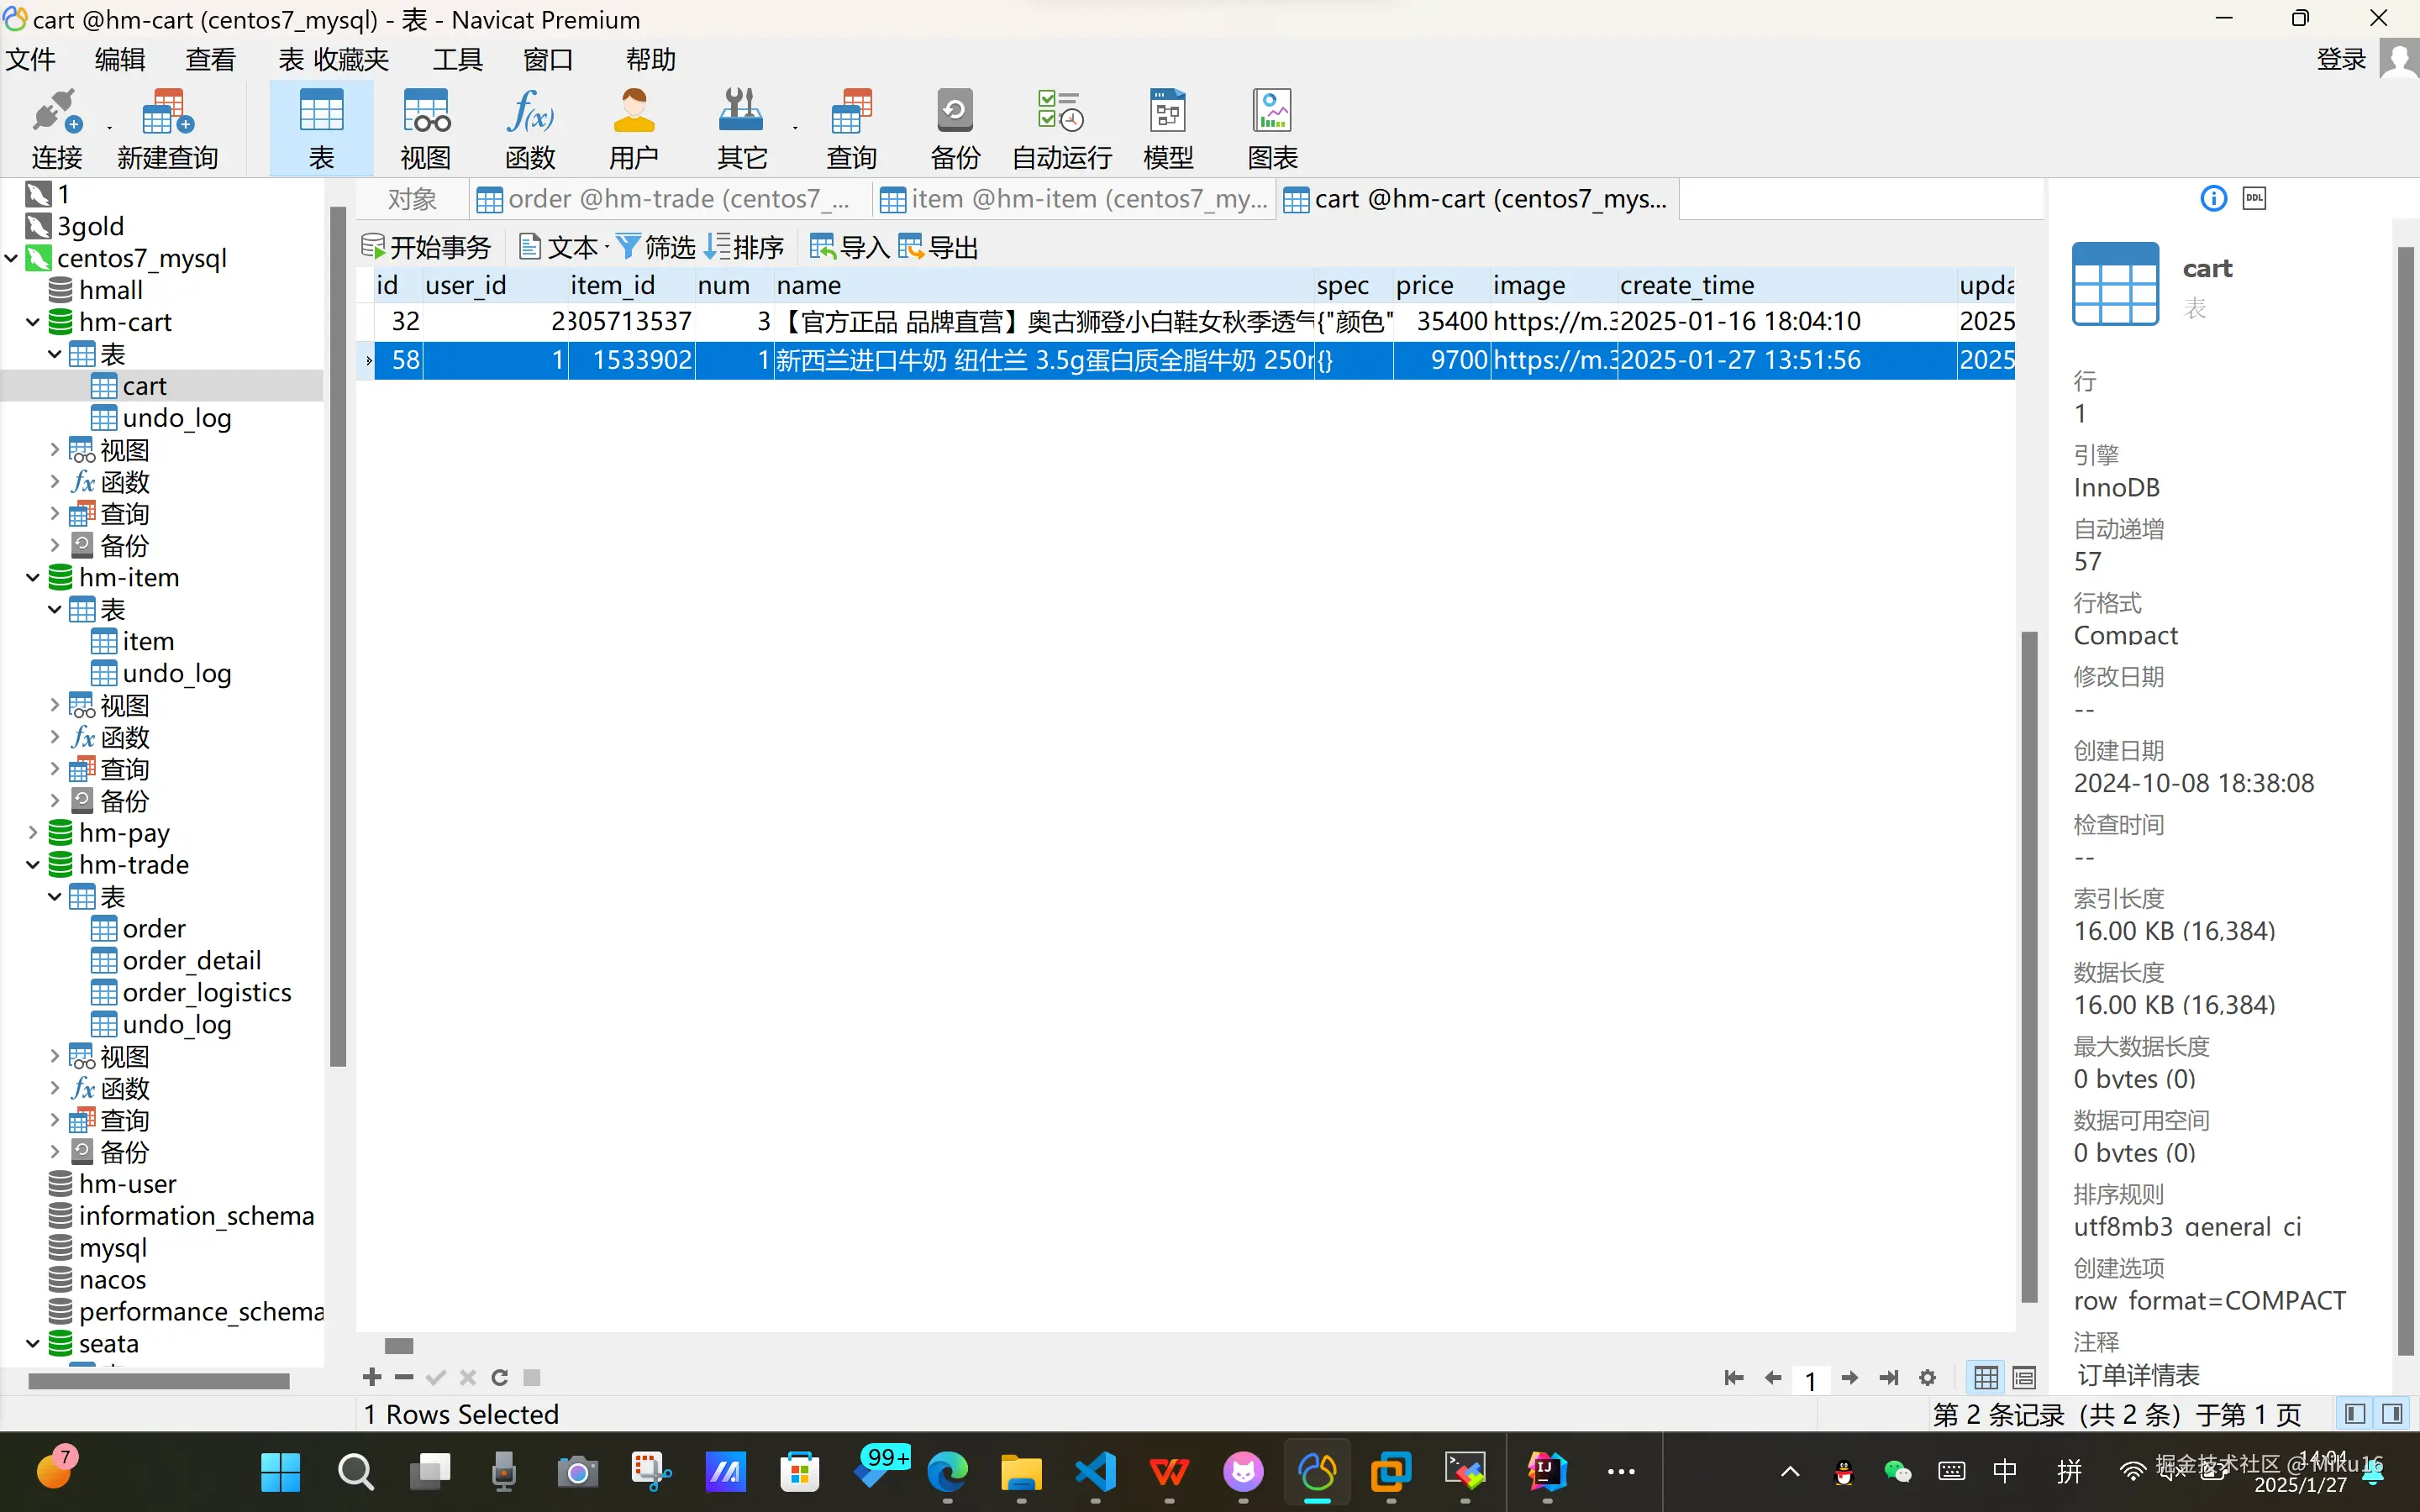Screen dimensions: 2420x1512
Task: Collapse the hm-trade database node
Action: coord(33,864)
